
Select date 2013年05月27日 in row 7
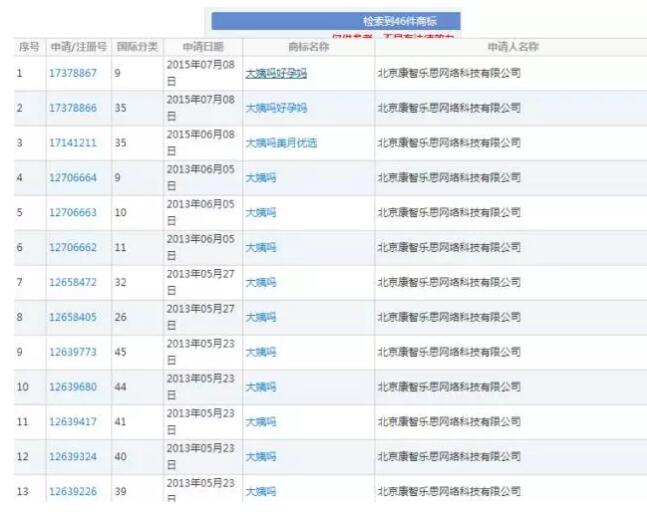click(x=201, y=282)
